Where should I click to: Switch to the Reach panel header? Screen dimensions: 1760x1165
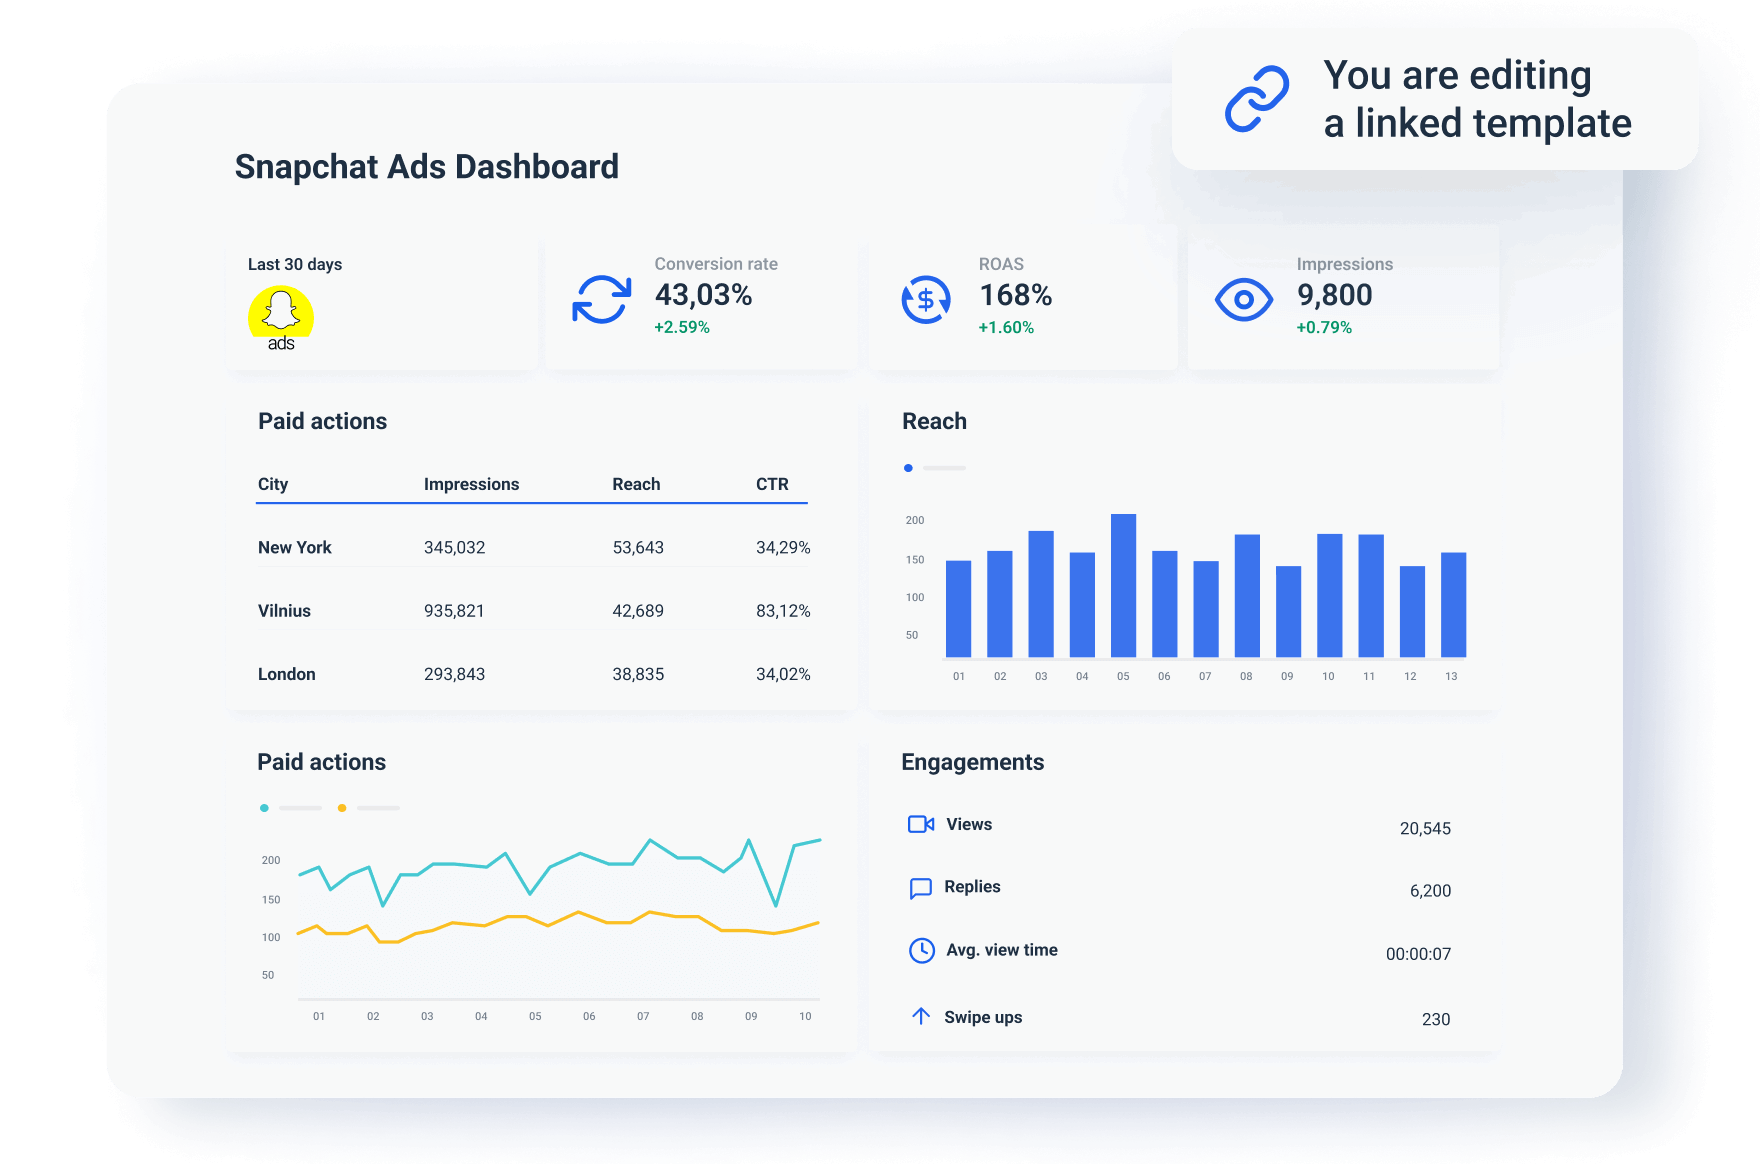point(933,421)
